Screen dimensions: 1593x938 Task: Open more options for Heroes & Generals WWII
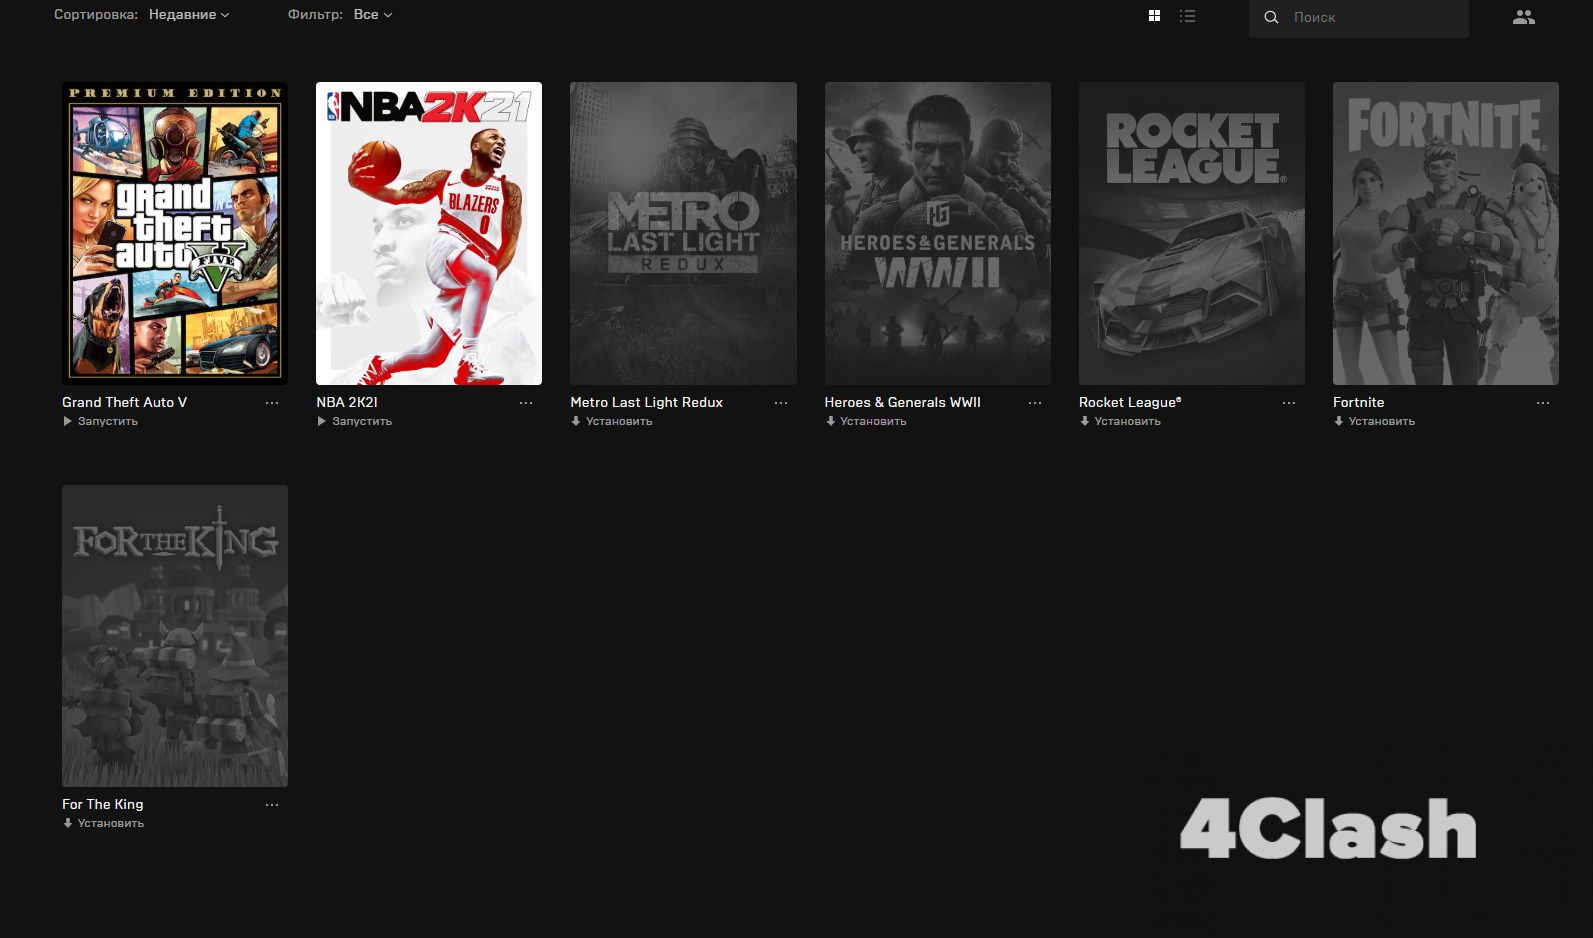(x=1035, y=403)
